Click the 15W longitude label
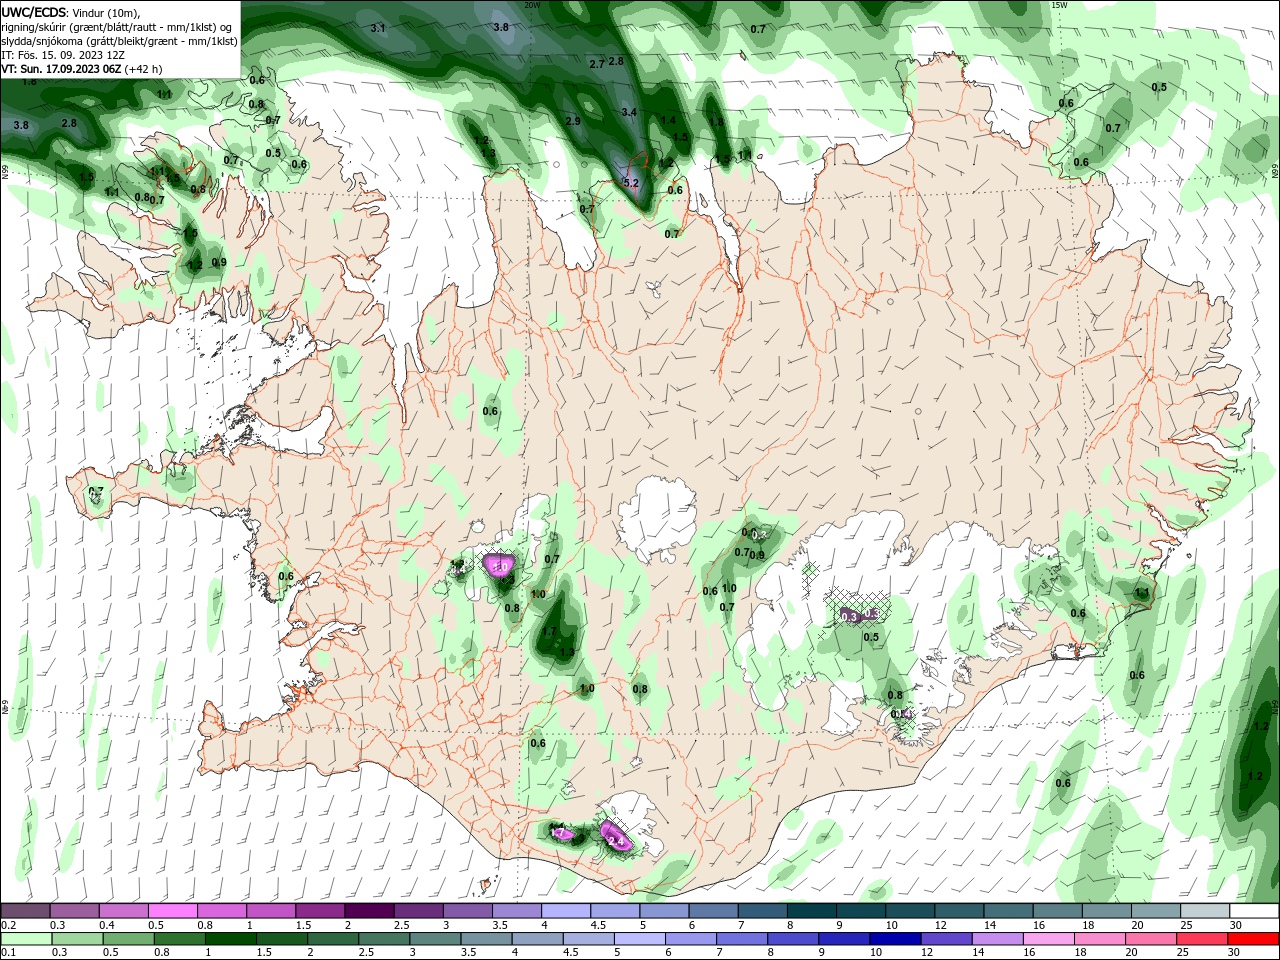 (1059, 5)
